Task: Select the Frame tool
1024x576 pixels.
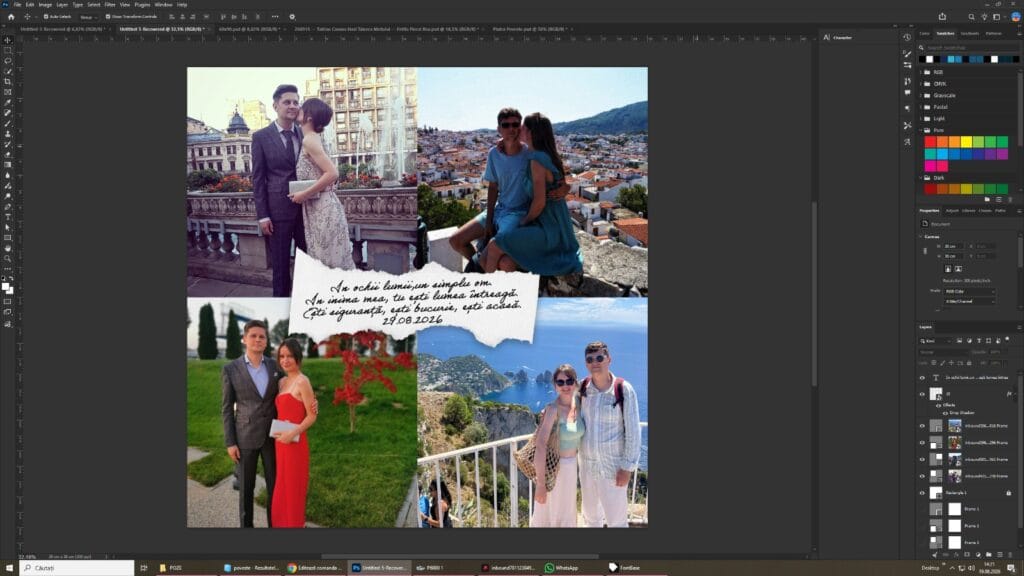Action: [x=8, y=92]
